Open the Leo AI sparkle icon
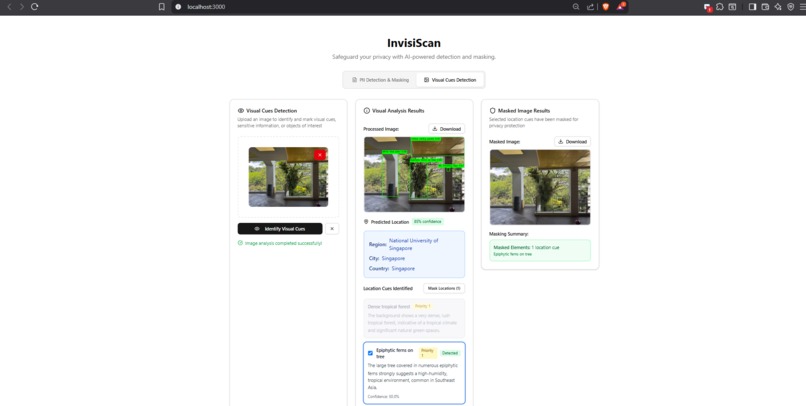This screenshot has height=406, width=806. 778,7
